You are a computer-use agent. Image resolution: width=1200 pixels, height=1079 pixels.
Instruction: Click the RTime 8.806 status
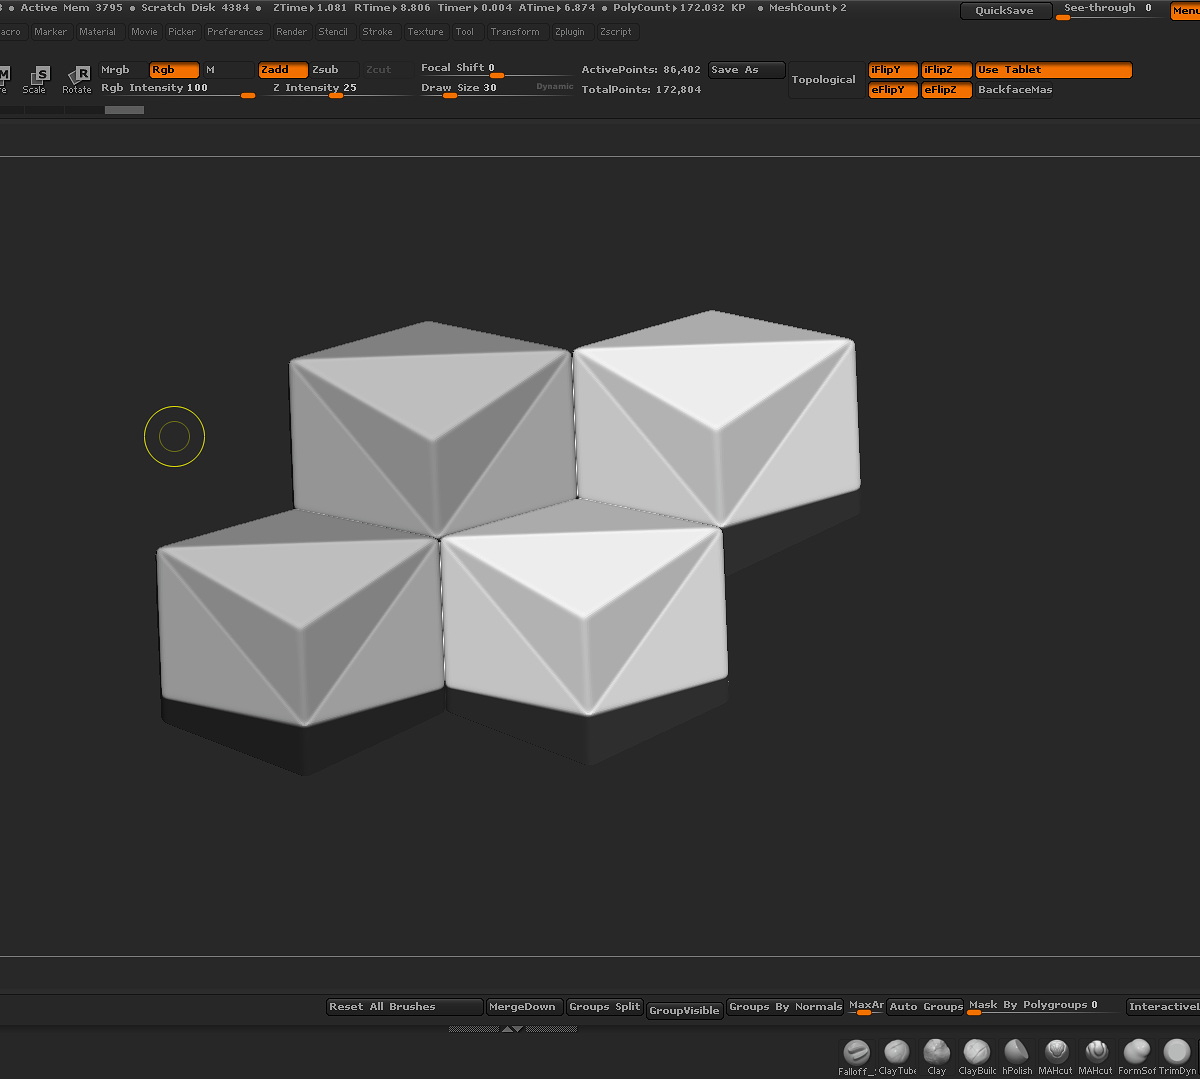(x=392, y=8)
